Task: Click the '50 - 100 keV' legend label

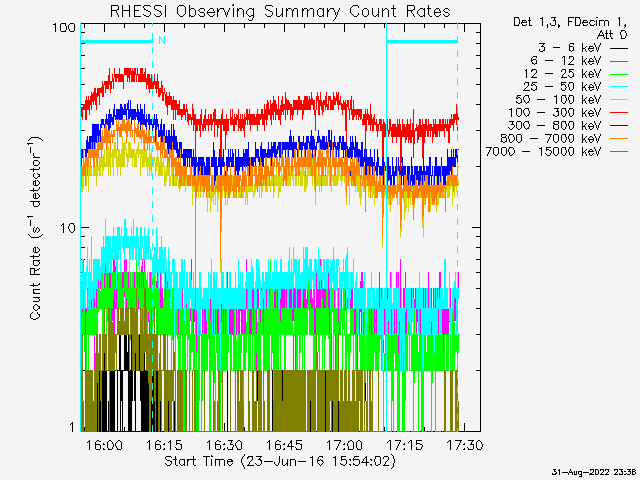Action: (558, 100)
